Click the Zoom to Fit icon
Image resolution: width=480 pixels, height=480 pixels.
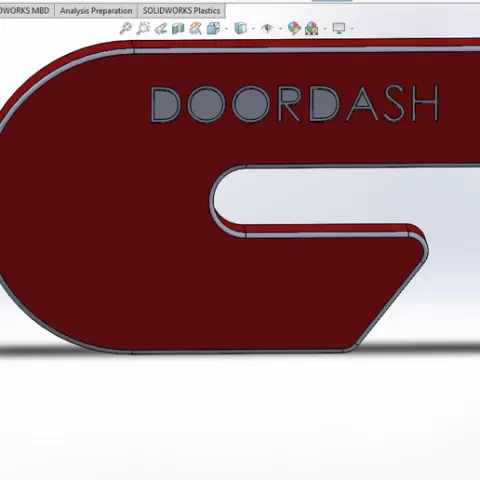tap(126, 28)
